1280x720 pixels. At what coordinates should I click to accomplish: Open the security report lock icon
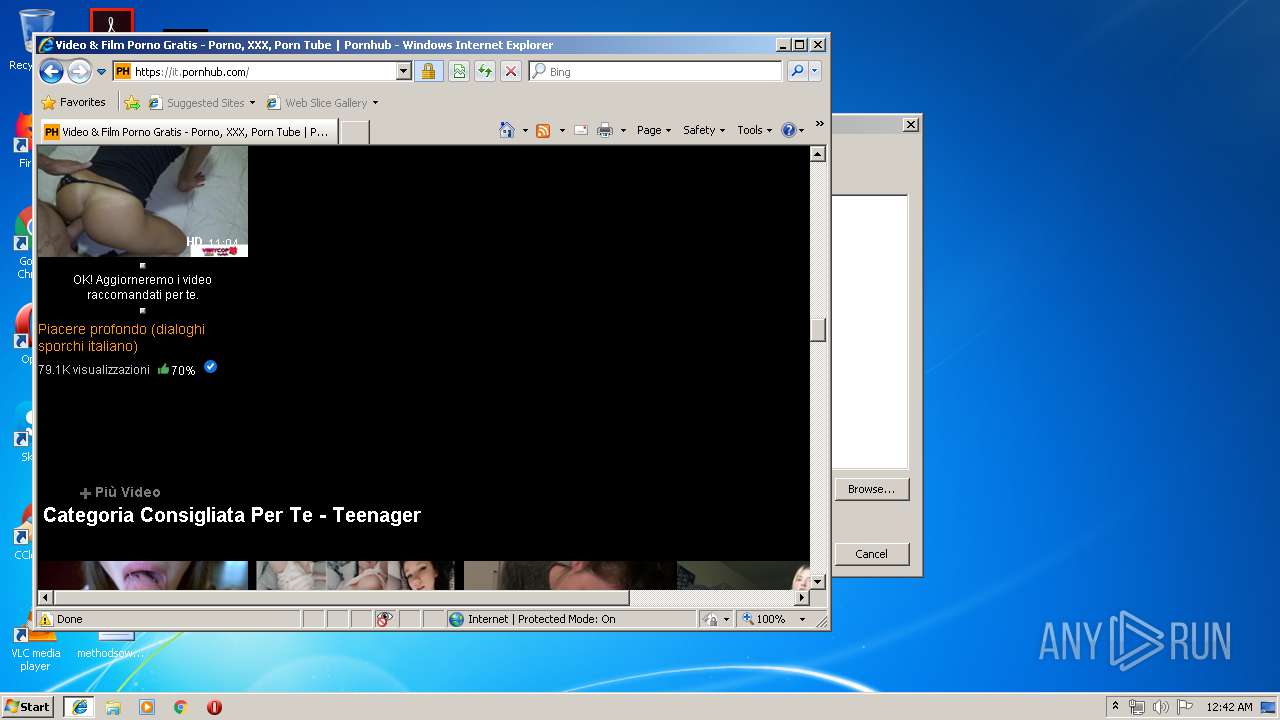(x=428, y=72)
